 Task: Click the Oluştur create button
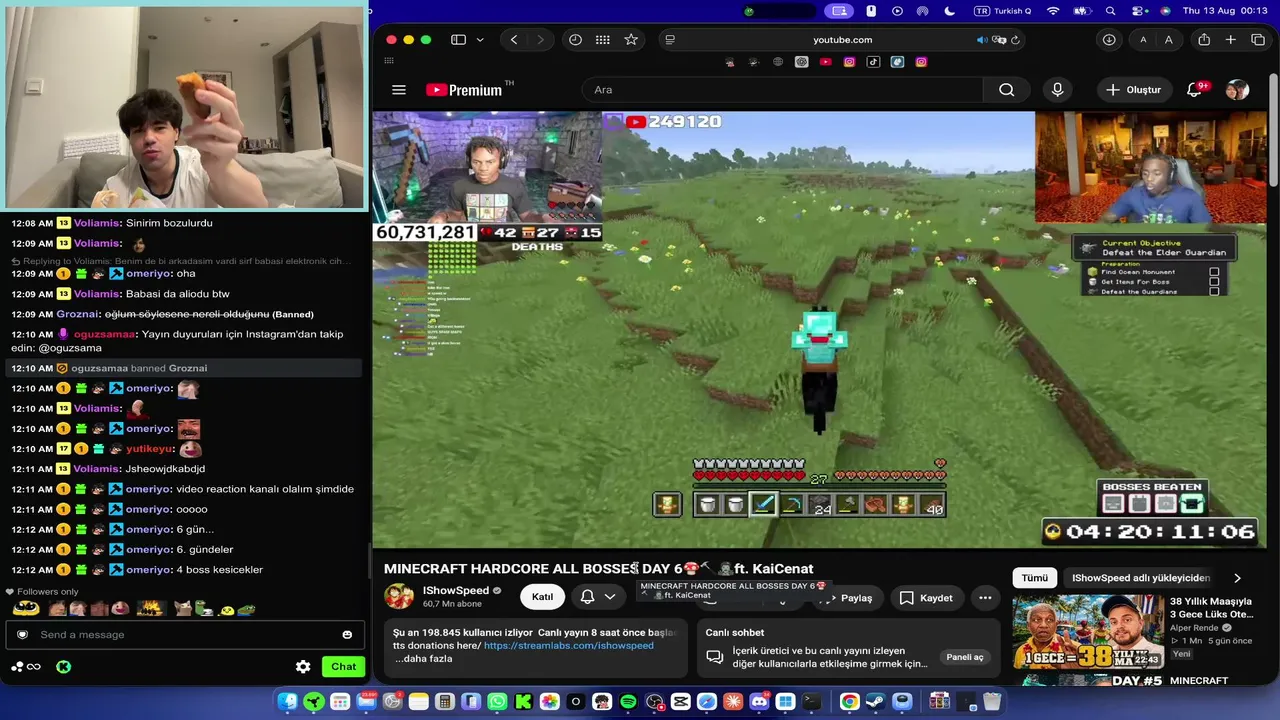click(x=1133, y=90)
